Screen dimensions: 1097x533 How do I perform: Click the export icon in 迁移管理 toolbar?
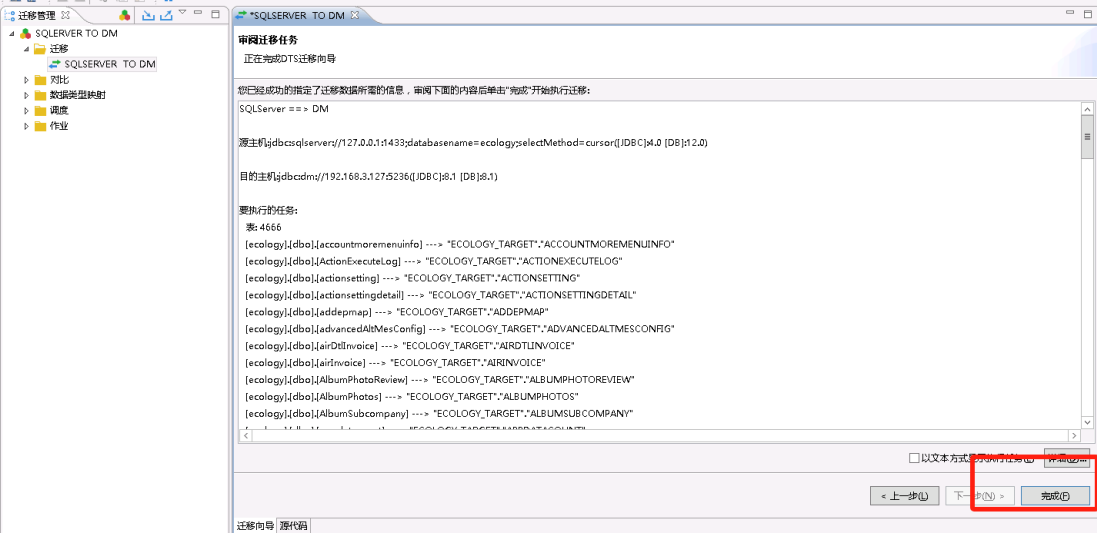(166, 15)
